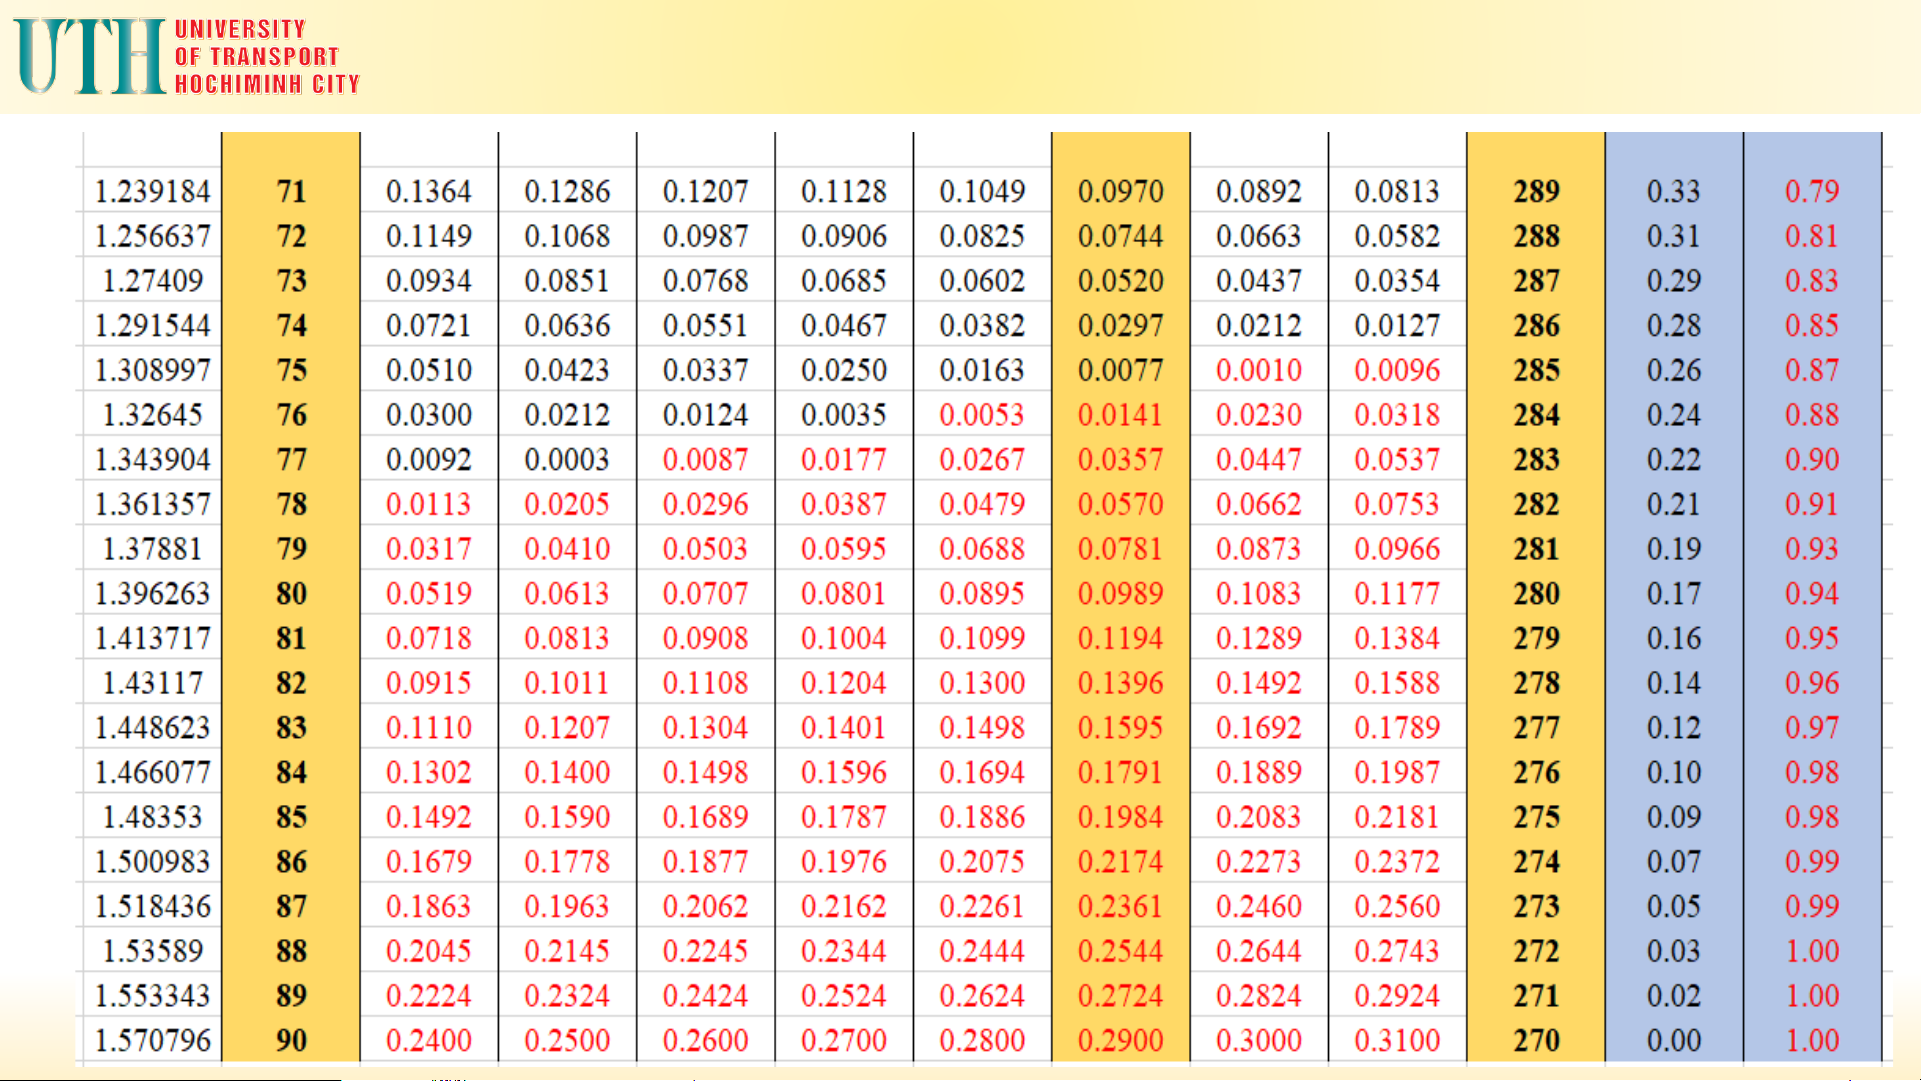Select the red cell 0.3100
The width and height of the screenshot is (1921, 1081).
pos(1397,1040)
